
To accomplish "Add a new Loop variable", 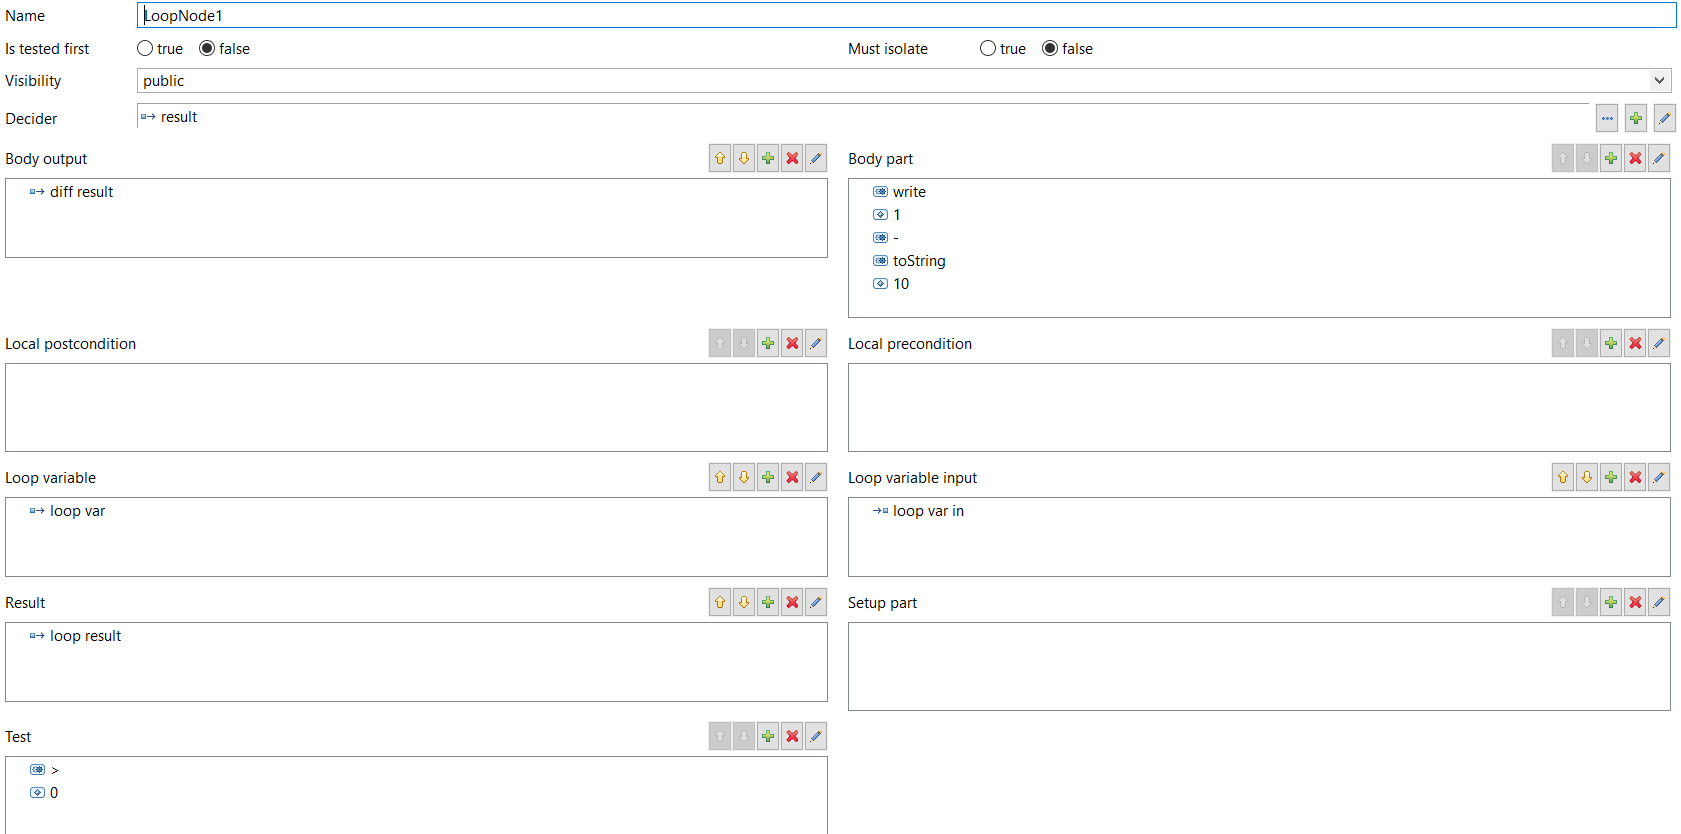I will 768,477.
